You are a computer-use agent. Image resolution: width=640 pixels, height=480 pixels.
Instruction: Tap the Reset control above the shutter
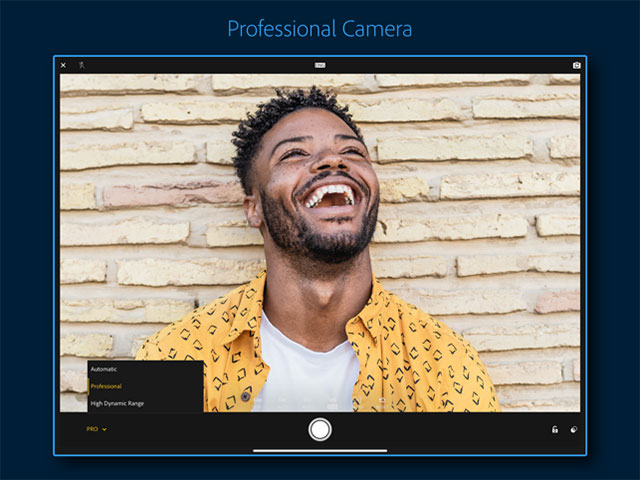click(x=382, y=401)
